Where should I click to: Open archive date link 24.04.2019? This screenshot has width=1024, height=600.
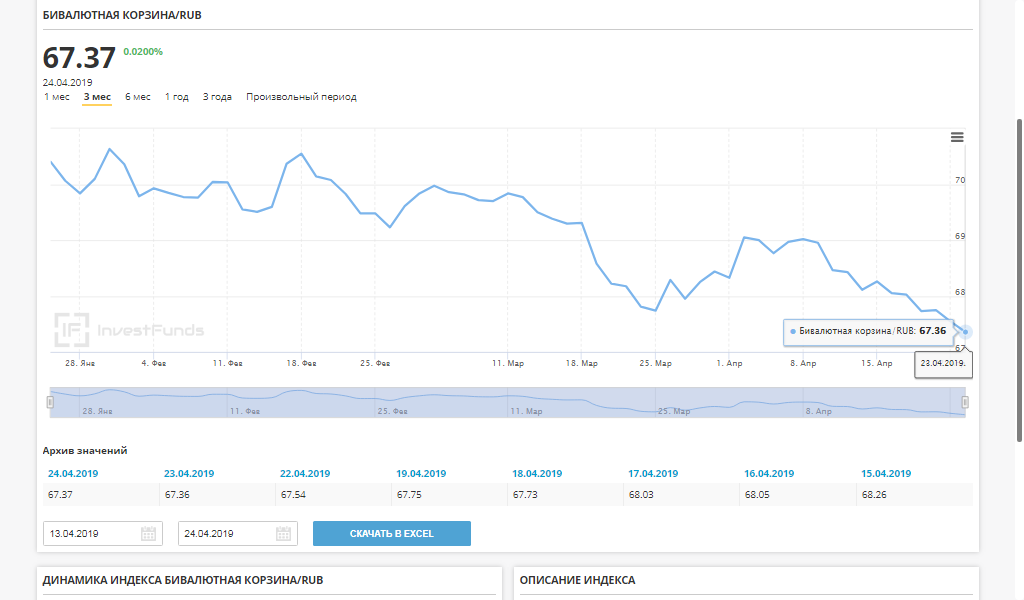tap(72, 473)
